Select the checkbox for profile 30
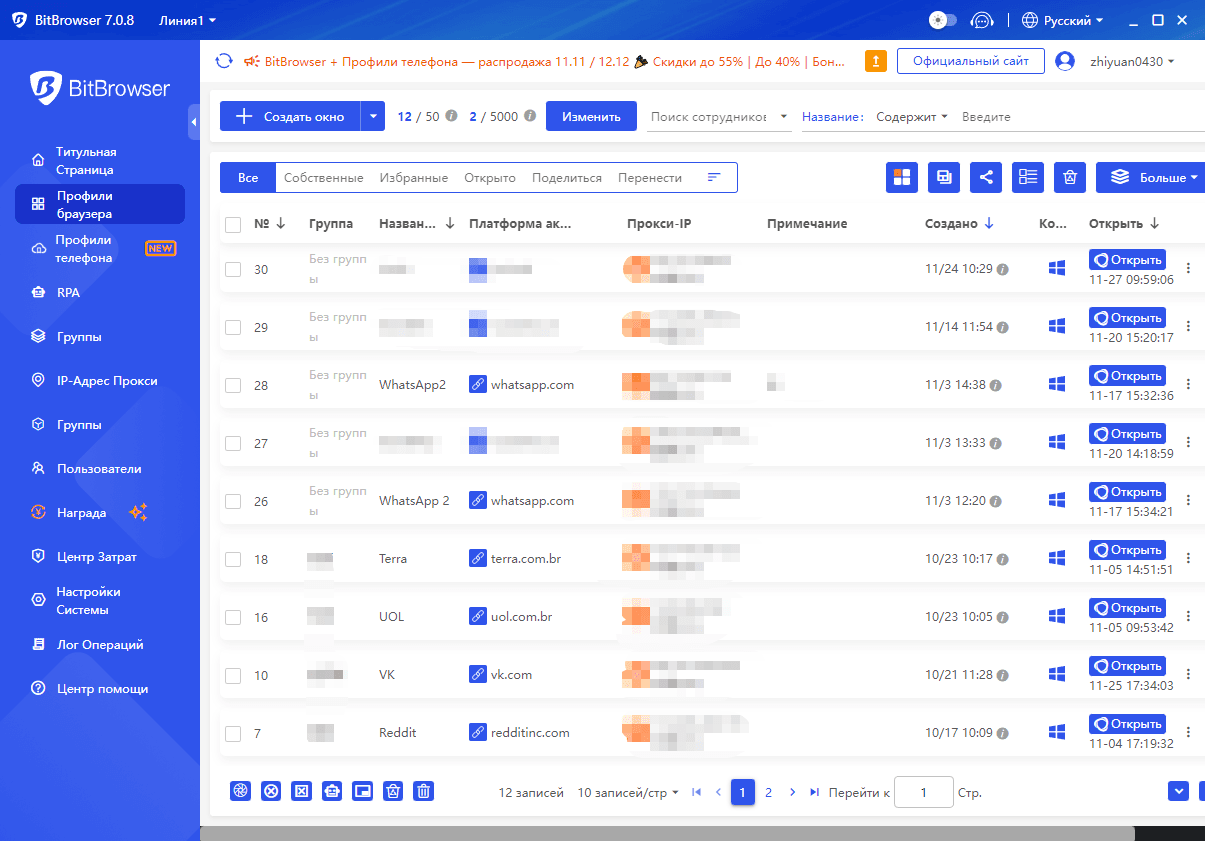This screenshot has width=1205, height=841. pos(232,270)
